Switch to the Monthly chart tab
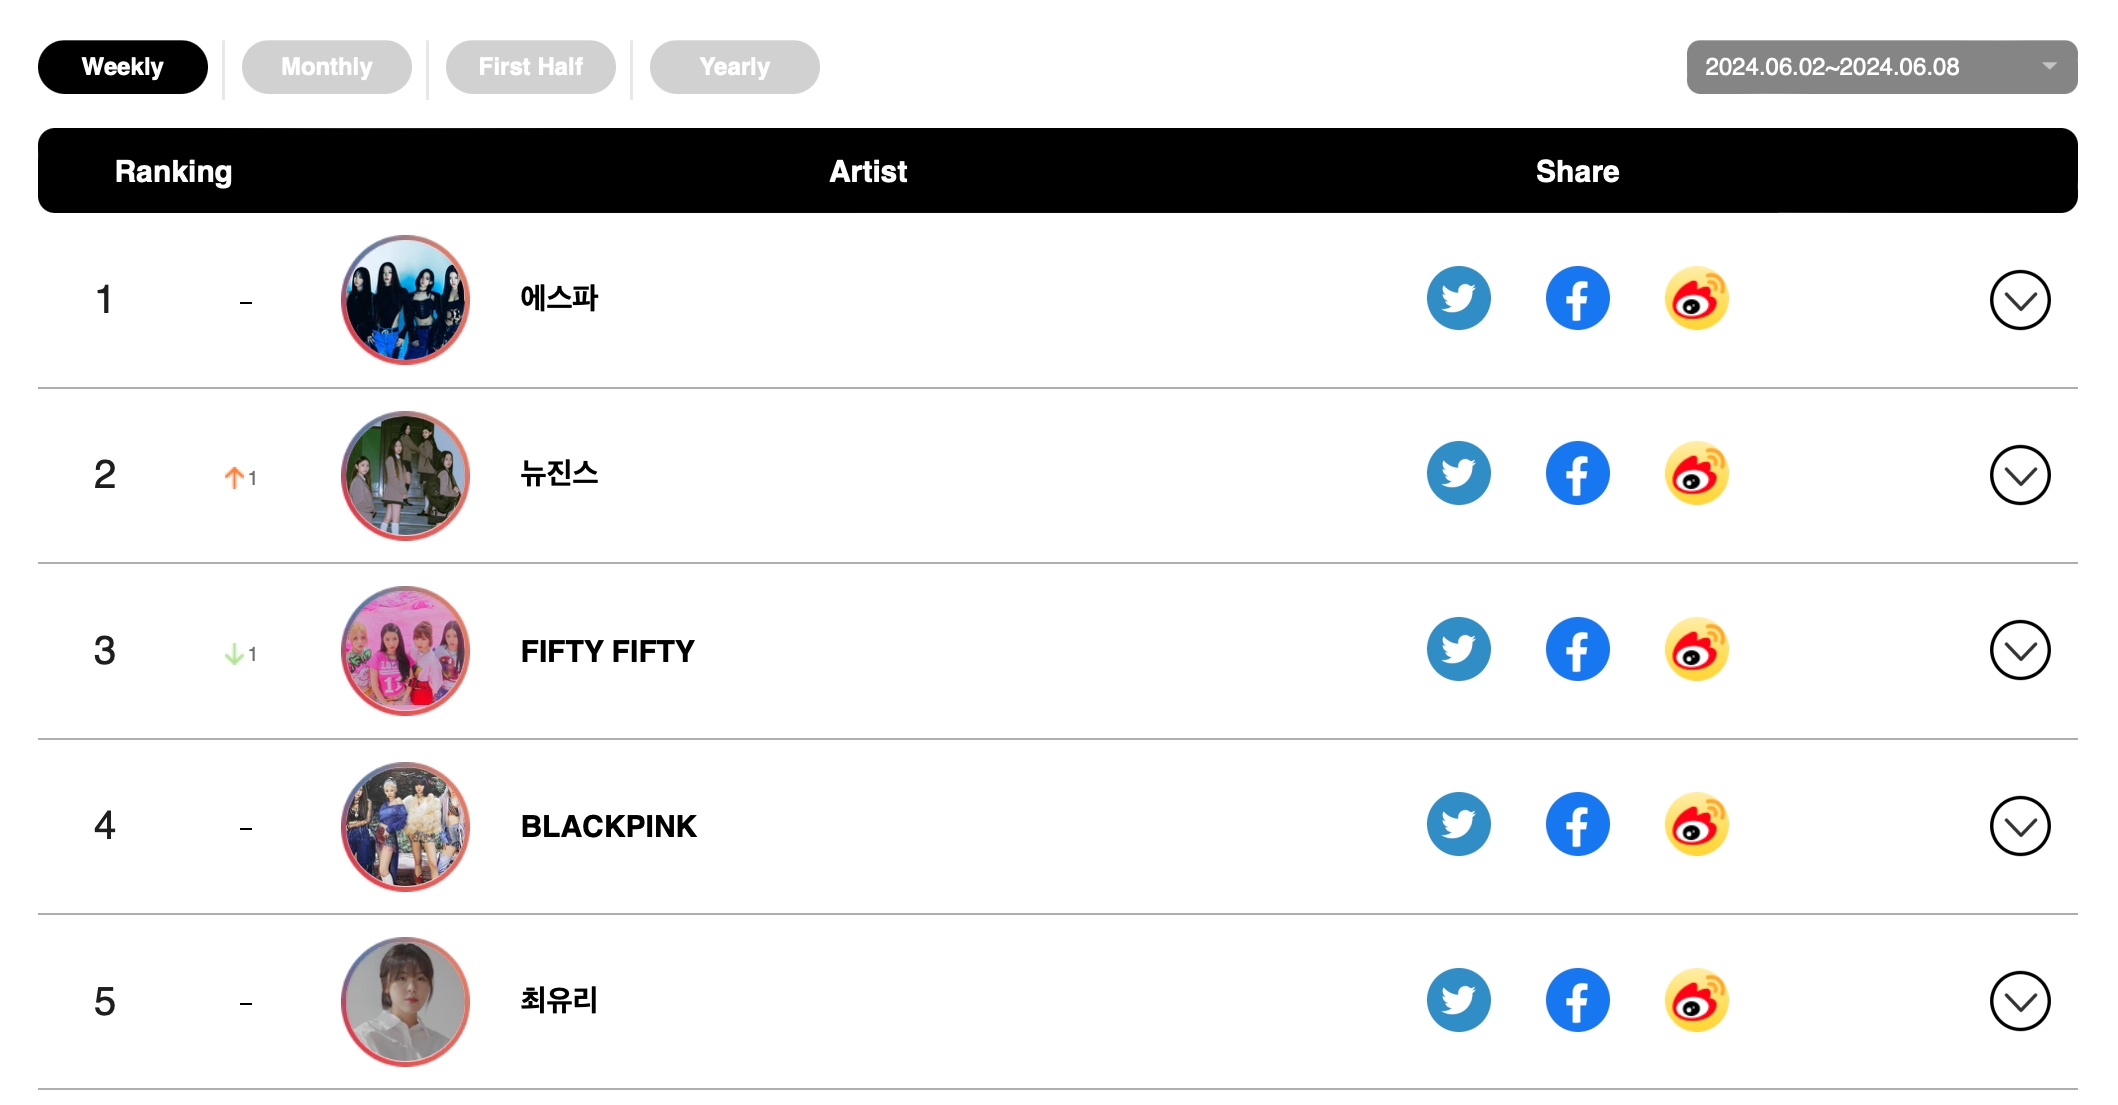2118x1105 pixels. pos(326,67)
